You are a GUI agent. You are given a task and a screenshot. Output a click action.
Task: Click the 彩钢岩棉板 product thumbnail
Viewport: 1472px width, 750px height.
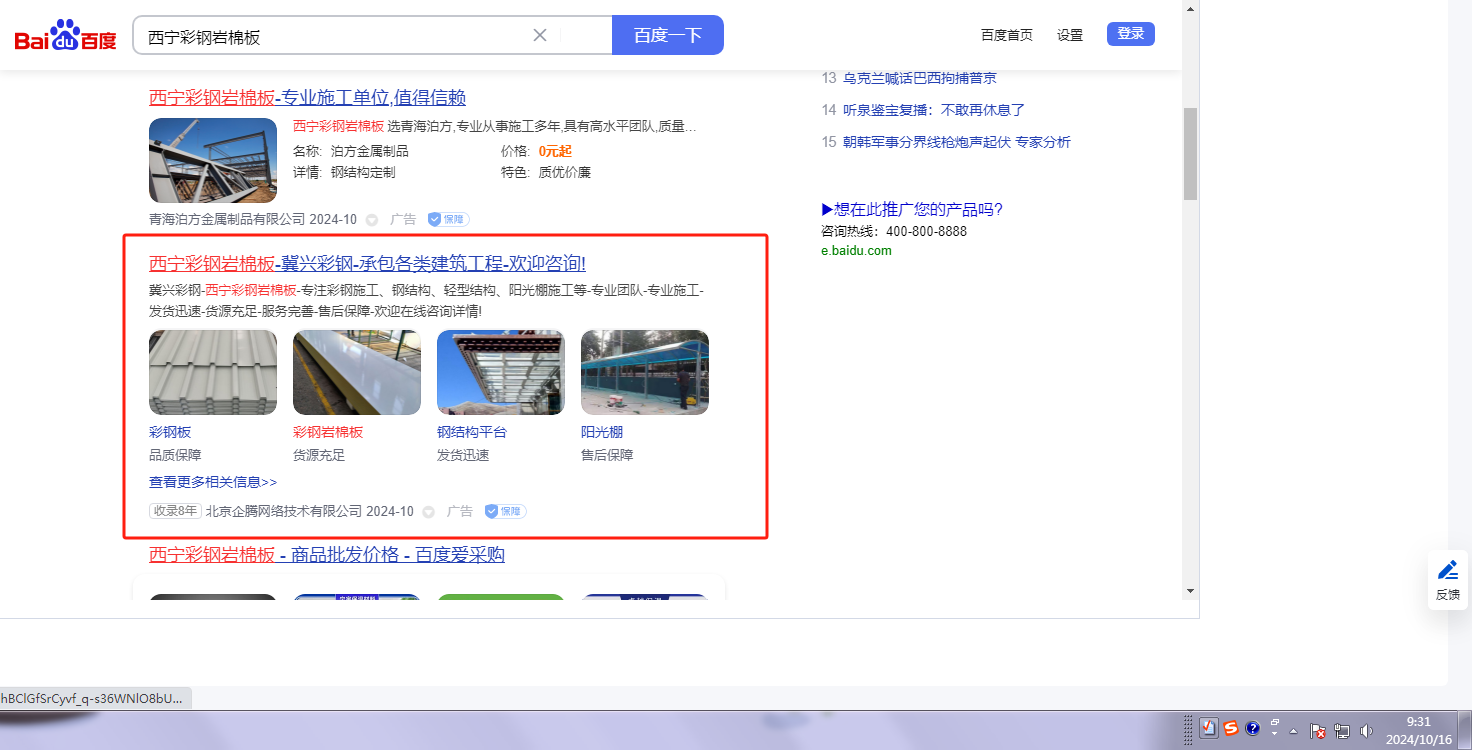357,372
